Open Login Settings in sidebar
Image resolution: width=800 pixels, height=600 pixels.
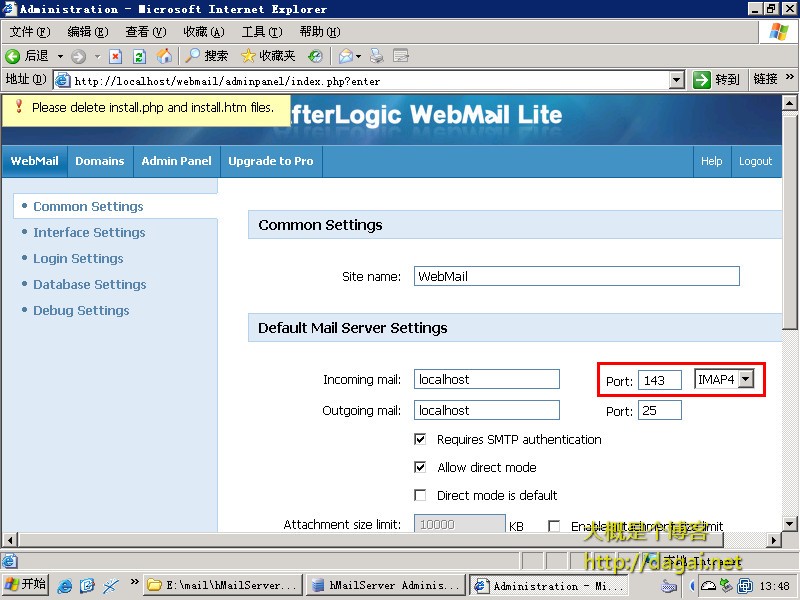click(x=78, y=259)
